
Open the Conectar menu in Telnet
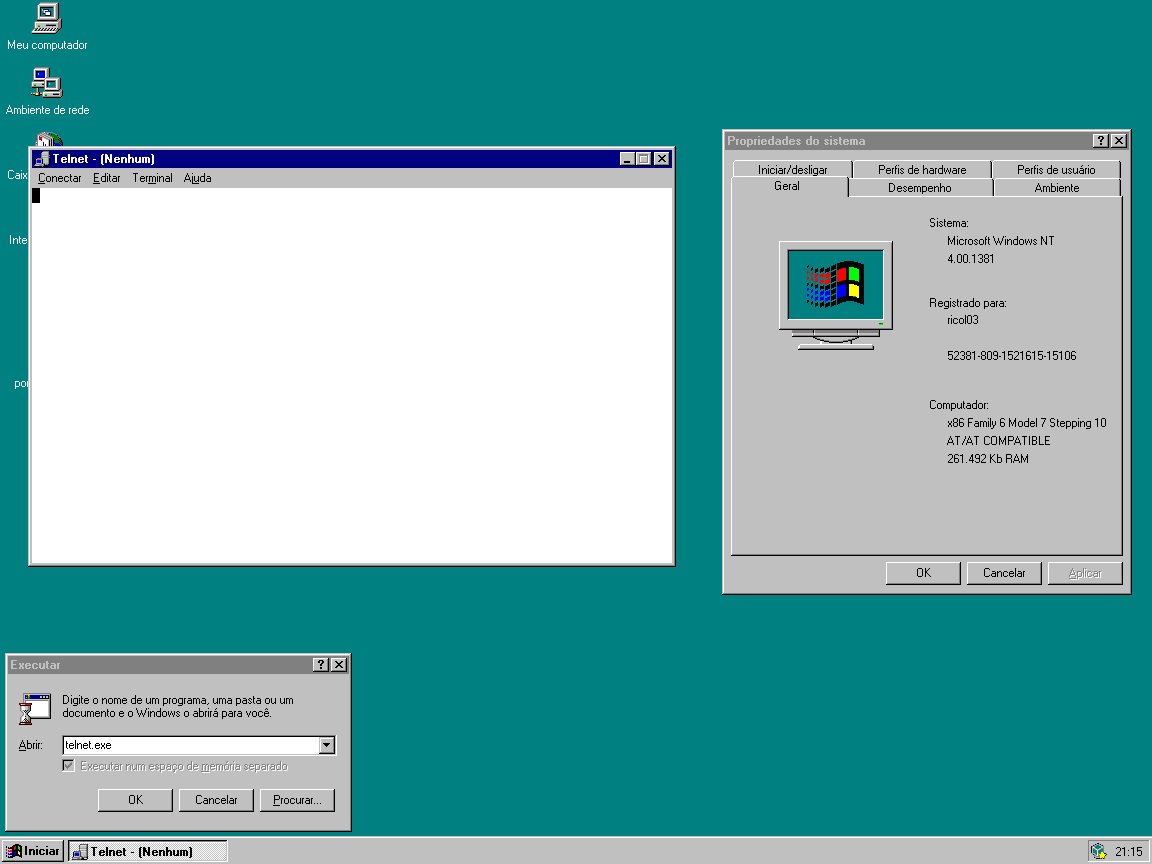[60, 178]
